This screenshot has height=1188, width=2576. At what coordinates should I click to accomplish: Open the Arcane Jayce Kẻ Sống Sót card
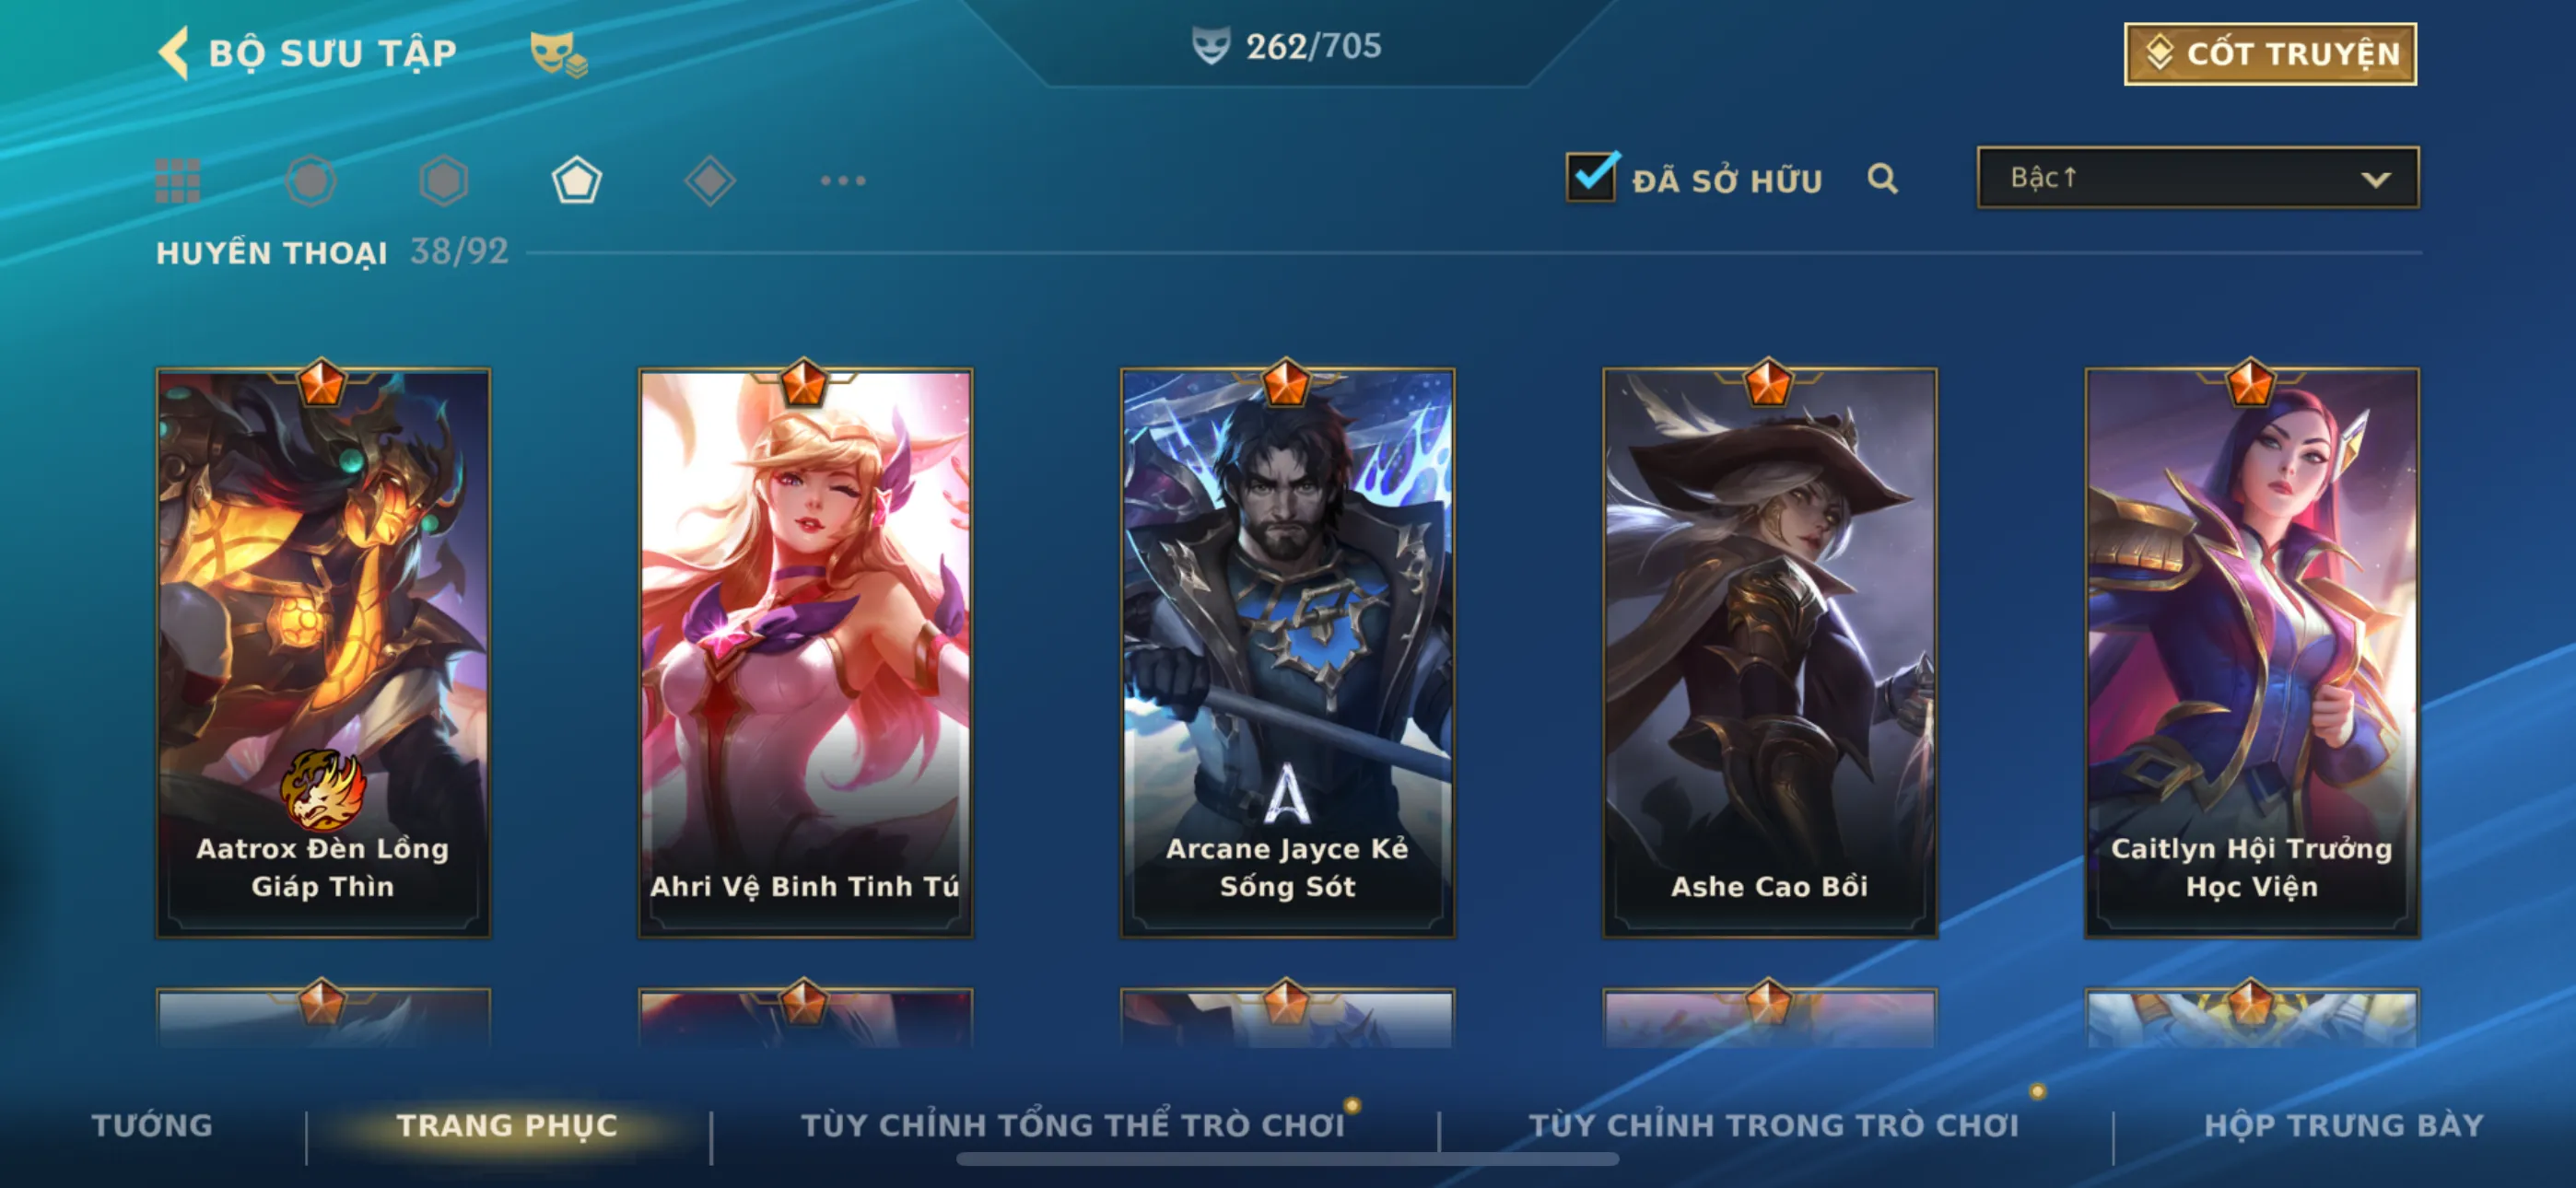coord(1287,653)
